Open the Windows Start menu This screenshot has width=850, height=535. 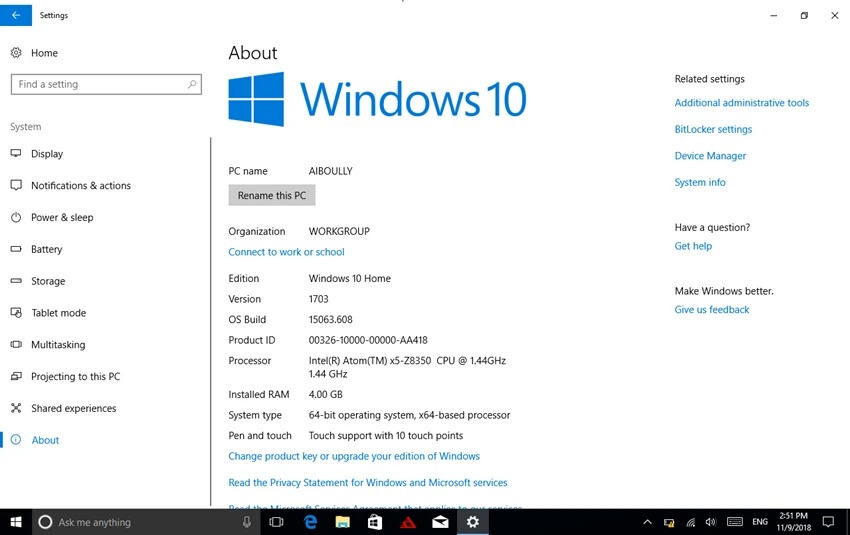16,522
